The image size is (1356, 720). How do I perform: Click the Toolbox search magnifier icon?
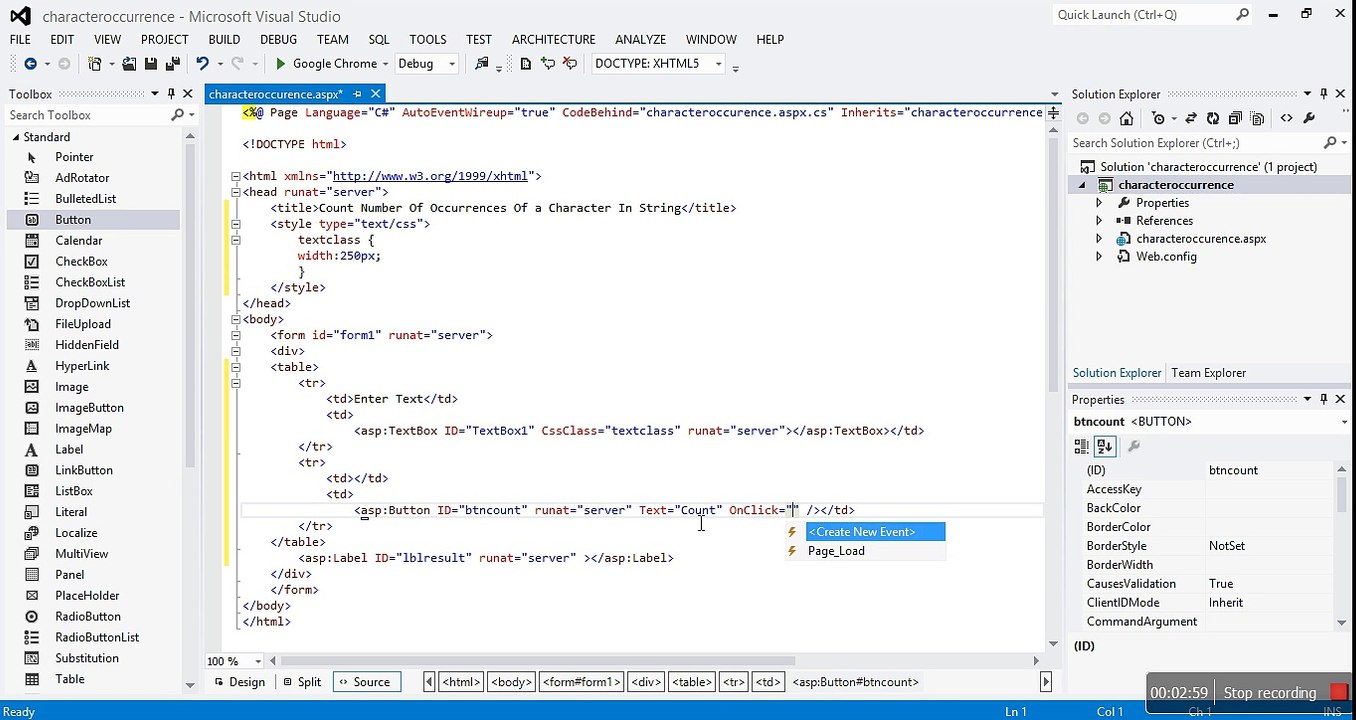pyautogui.click(x=177, y=115)
